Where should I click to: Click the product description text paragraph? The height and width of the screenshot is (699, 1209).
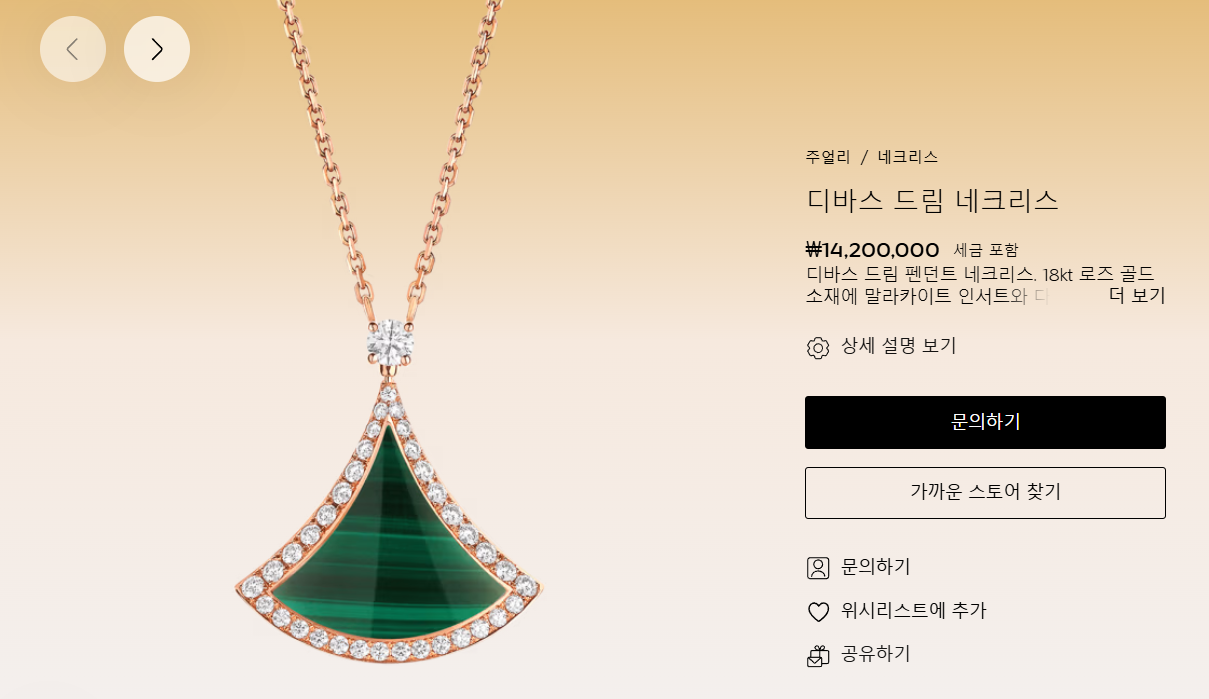(985, 285)
